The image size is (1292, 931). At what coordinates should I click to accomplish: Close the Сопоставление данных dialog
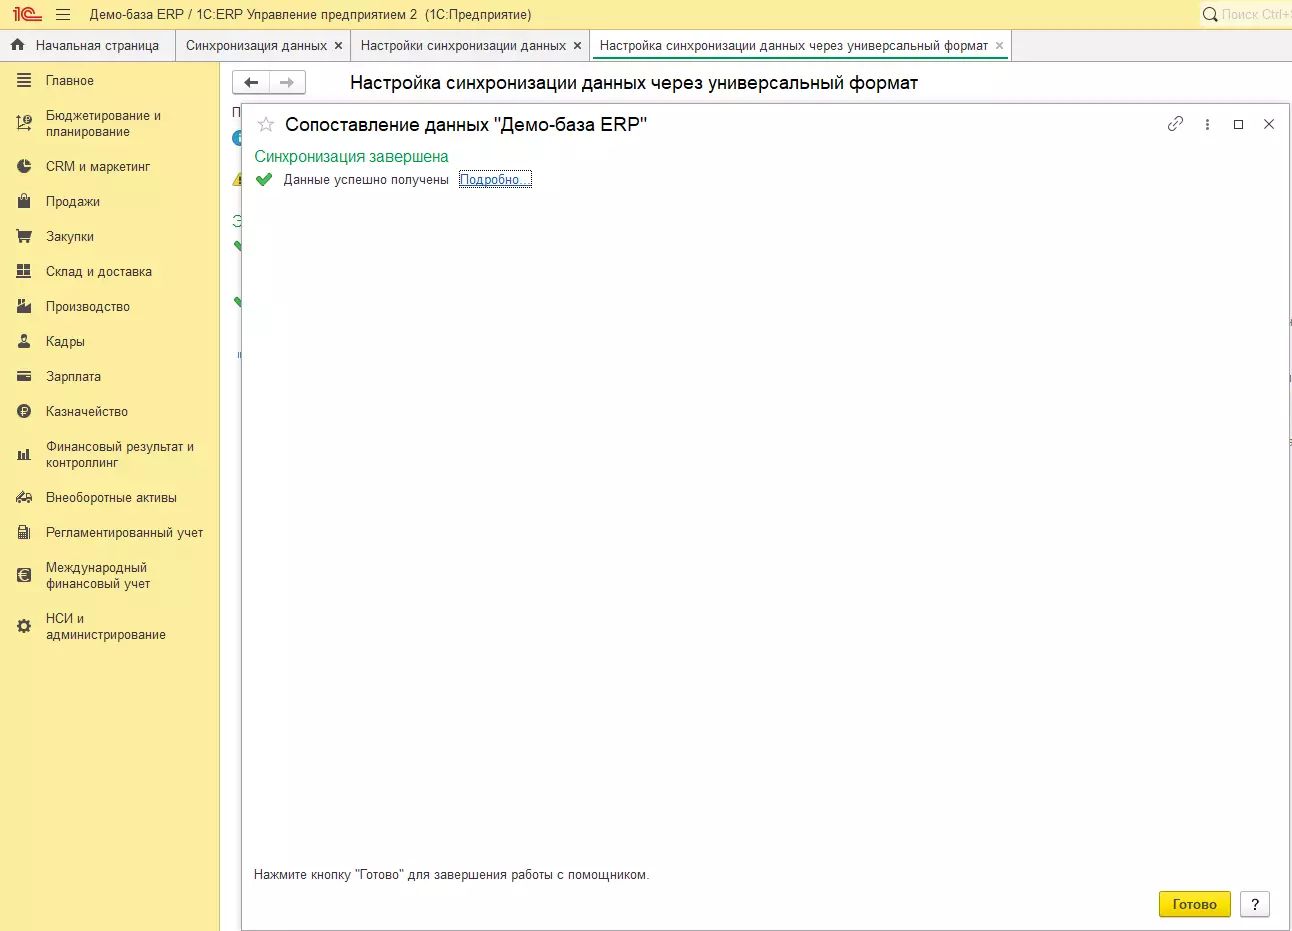pyautogui.click(x=1269, y=124)
